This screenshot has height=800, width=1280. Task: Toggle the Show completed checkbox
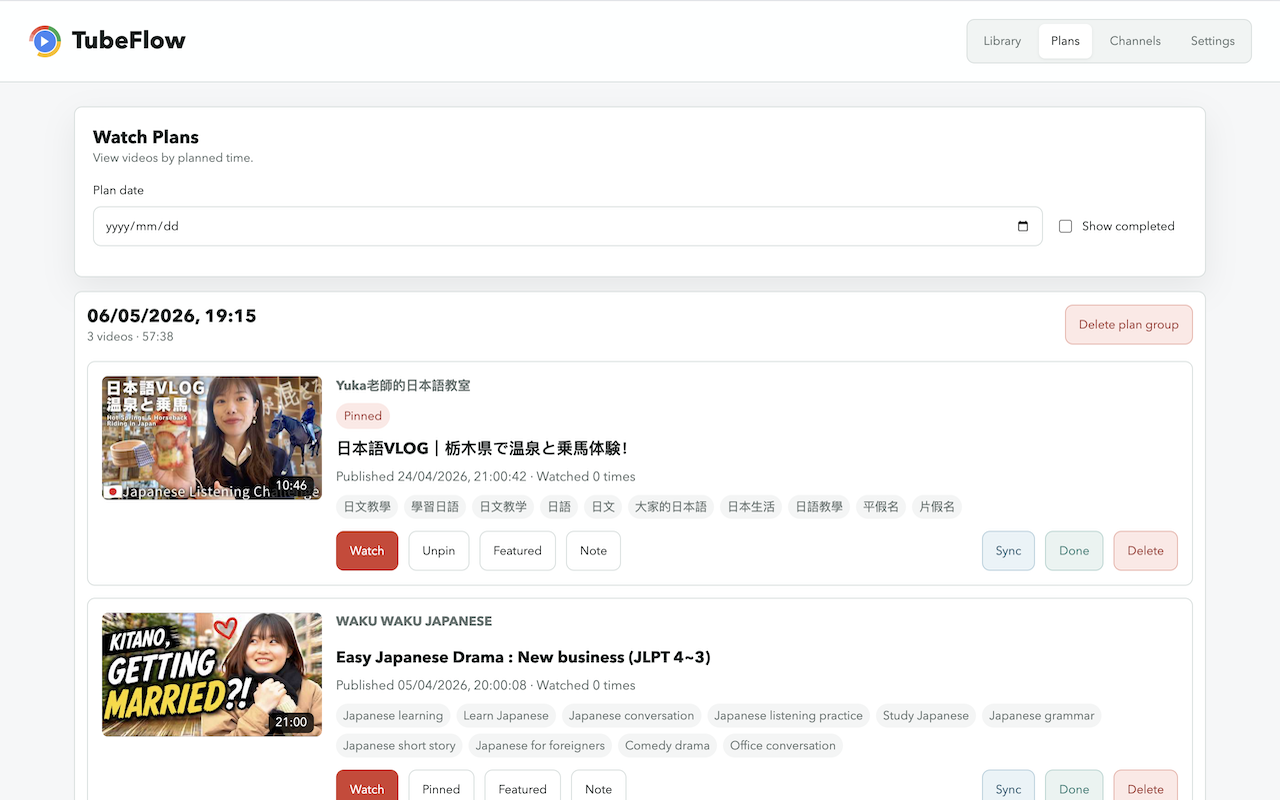(x=1065, y=226)
